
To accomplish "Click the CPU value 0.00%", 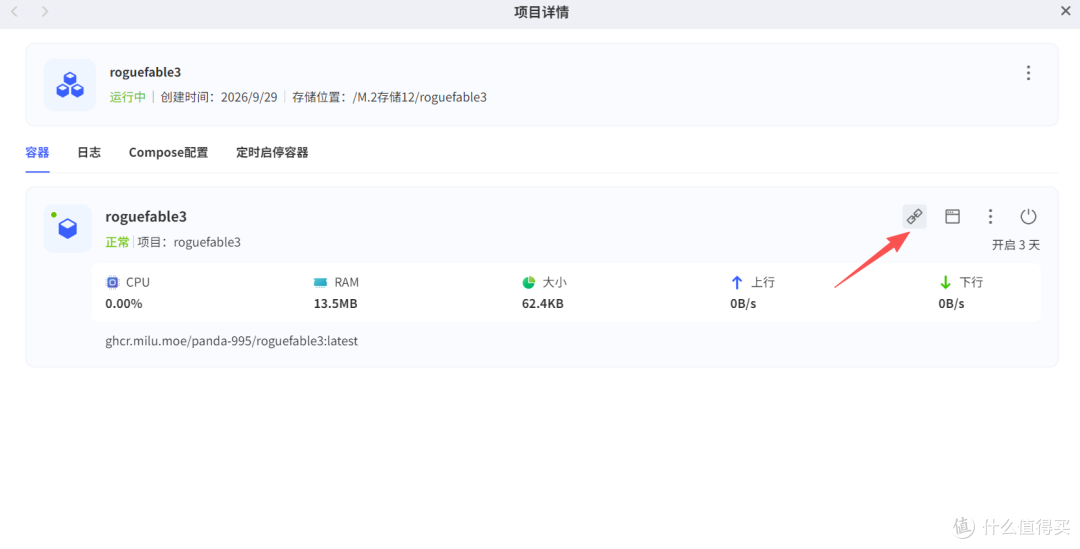I will click(x=124, y=303).
